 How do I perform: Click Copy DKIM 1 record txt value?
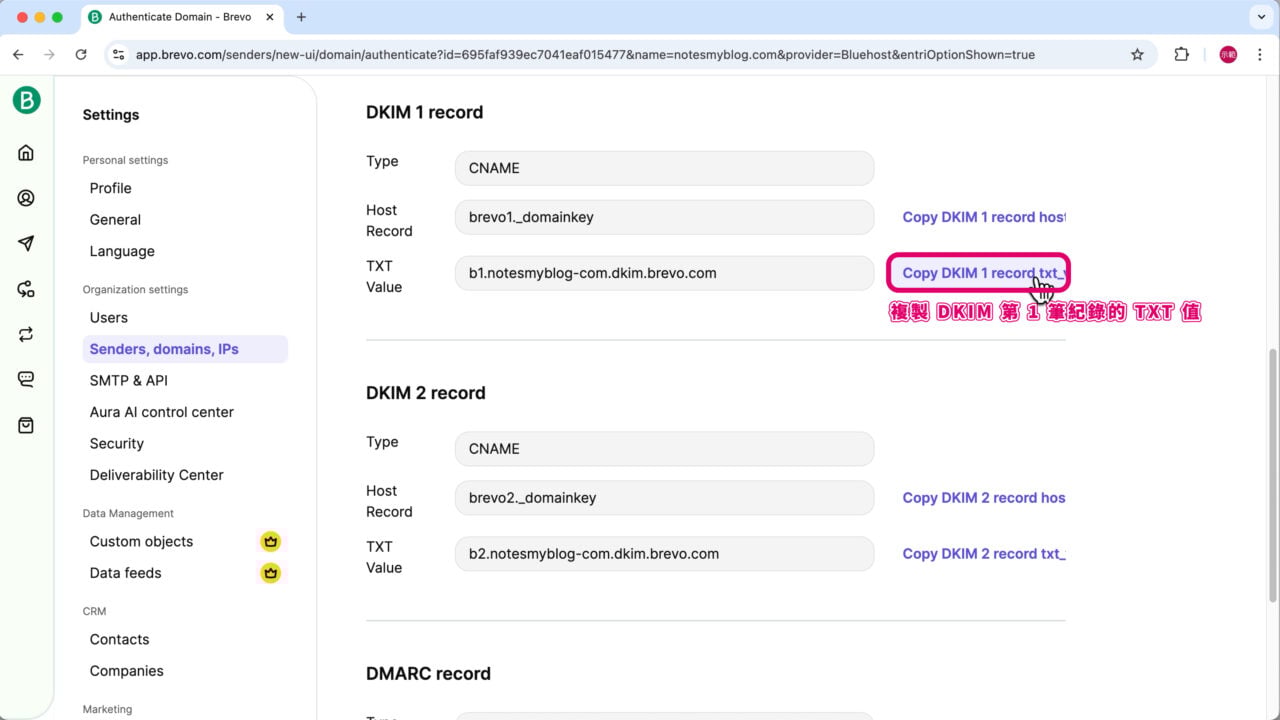click(x=978, y=273)
